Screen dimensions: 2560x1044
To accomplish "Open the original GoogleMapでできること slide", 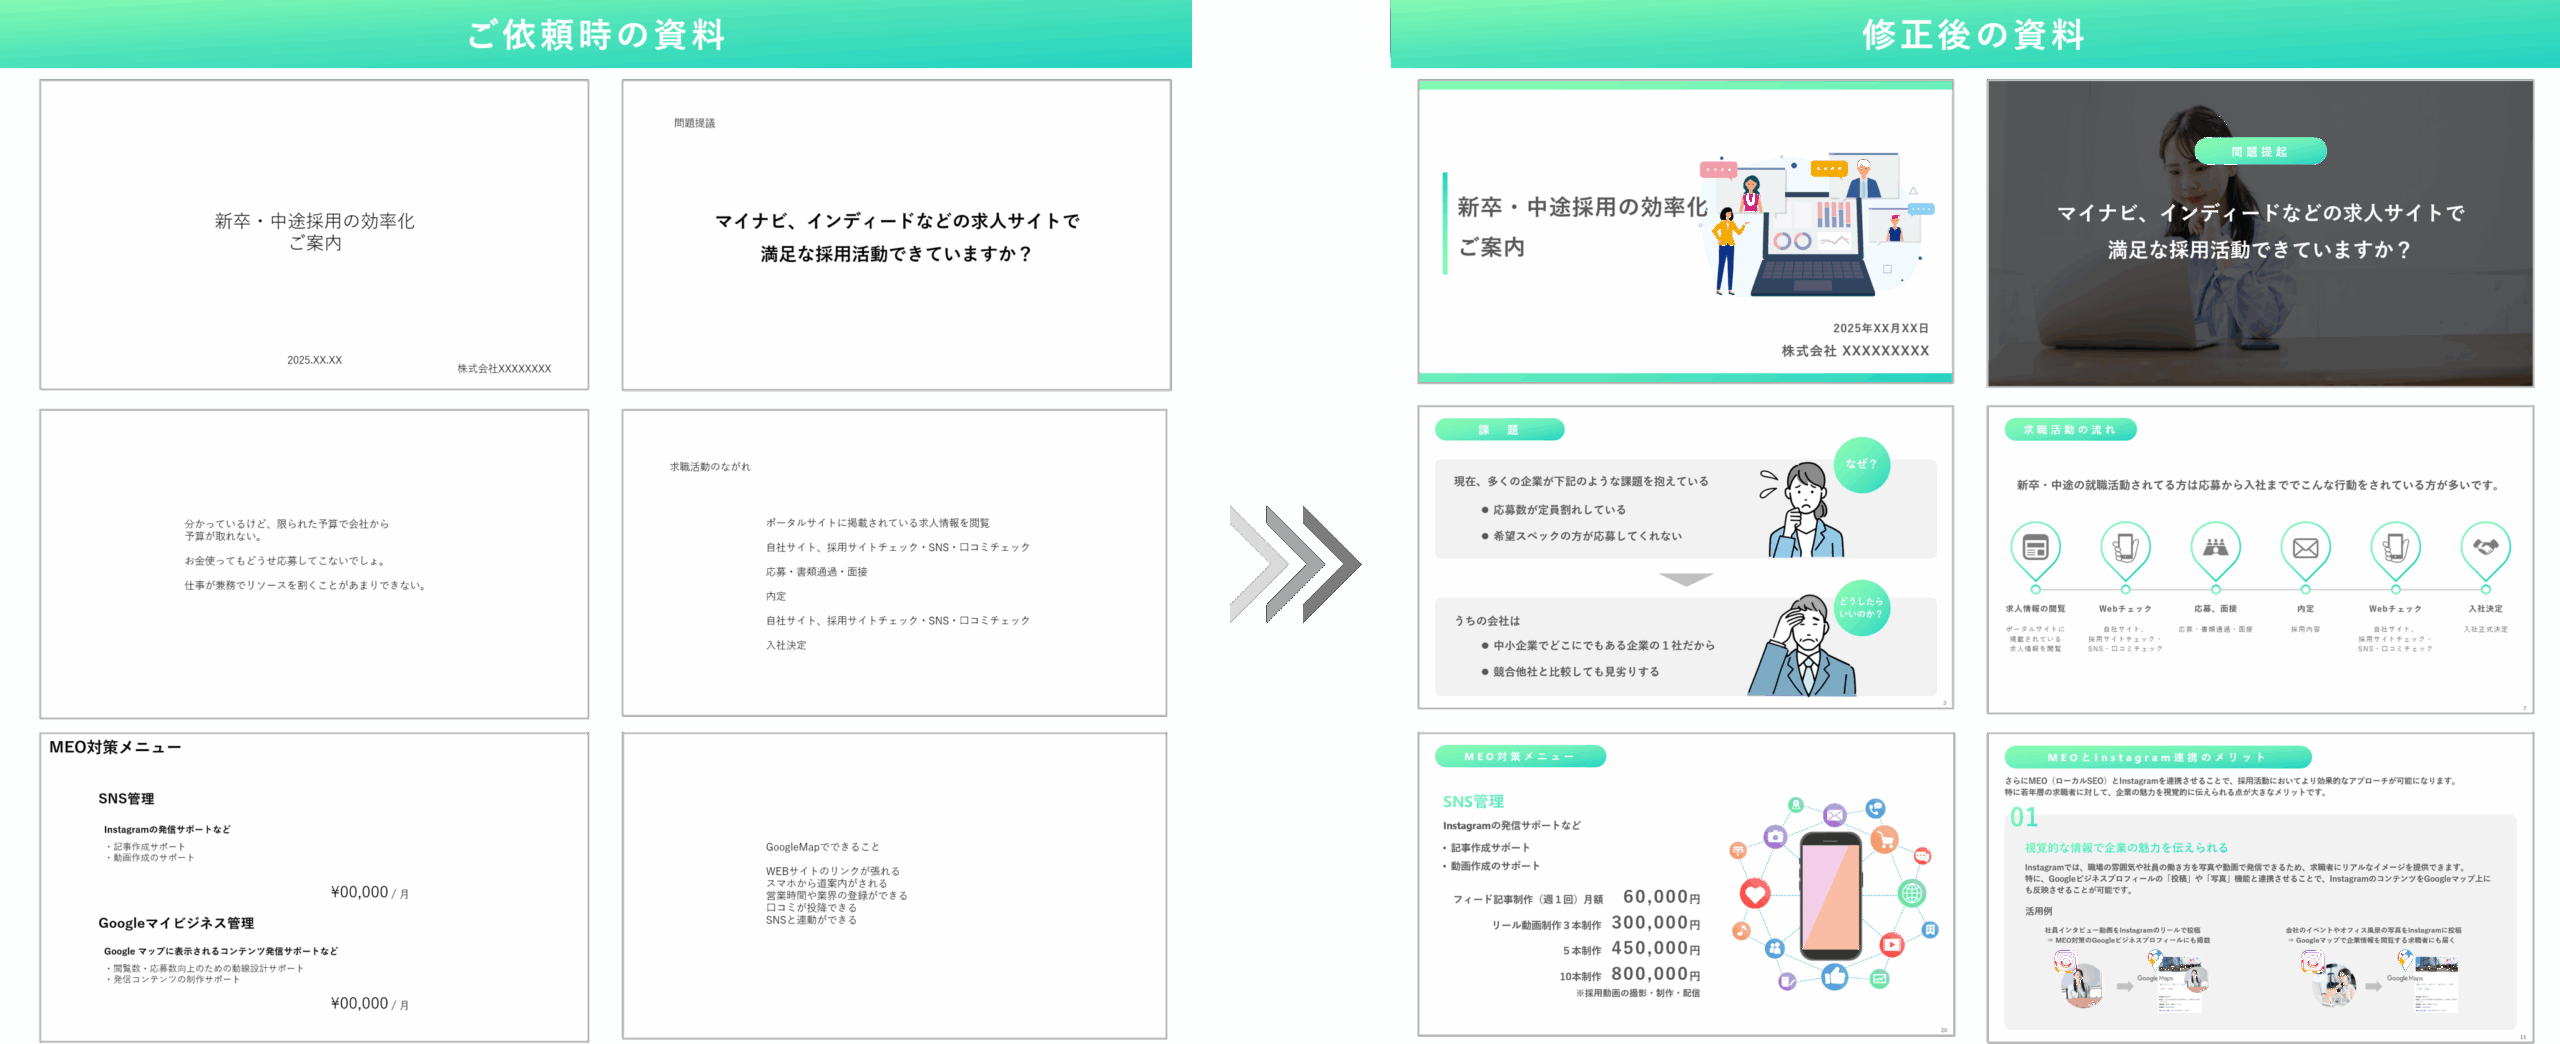I will pos(894,886).
